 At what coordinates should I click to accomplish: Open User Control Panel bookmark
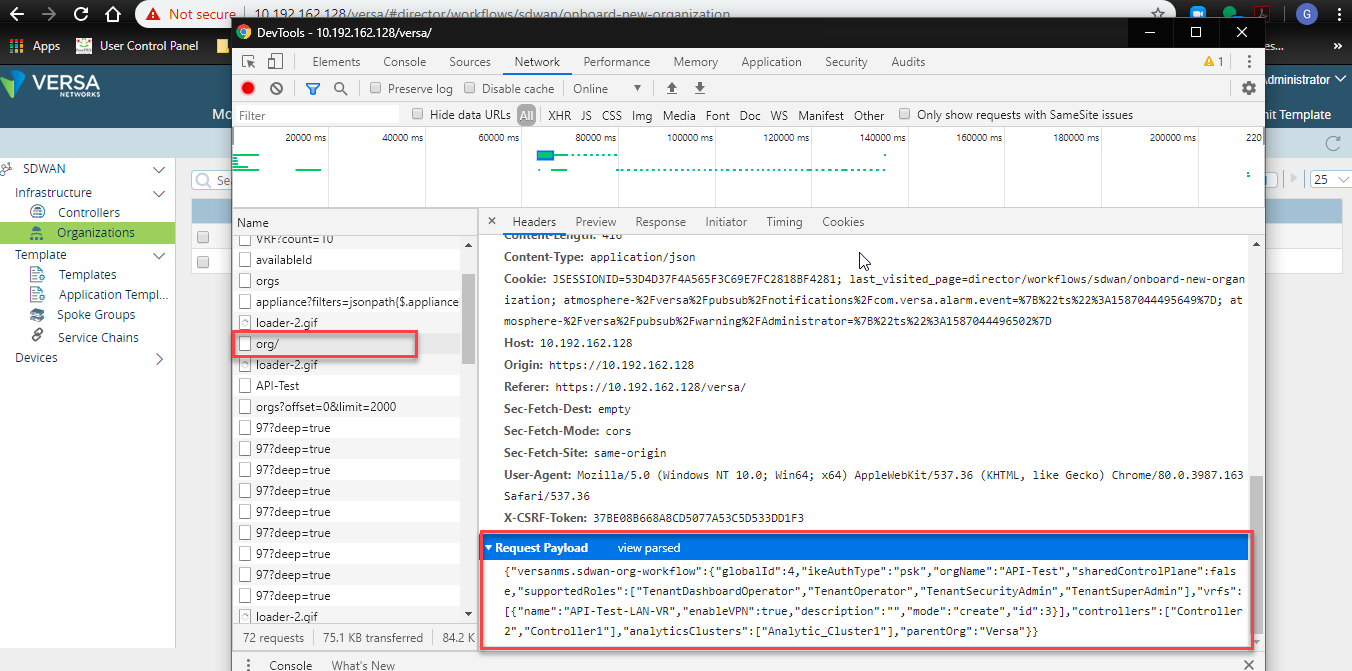(137, 46)
